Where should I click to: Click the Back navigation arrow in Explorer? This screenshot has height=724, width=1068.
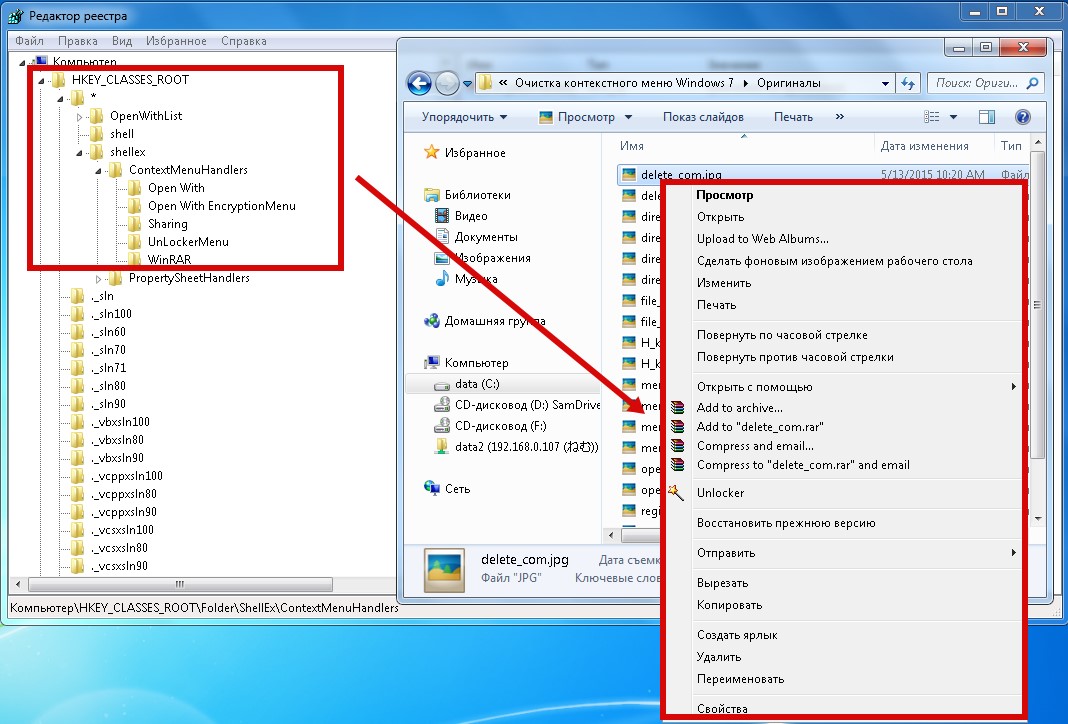pos(419,84)
